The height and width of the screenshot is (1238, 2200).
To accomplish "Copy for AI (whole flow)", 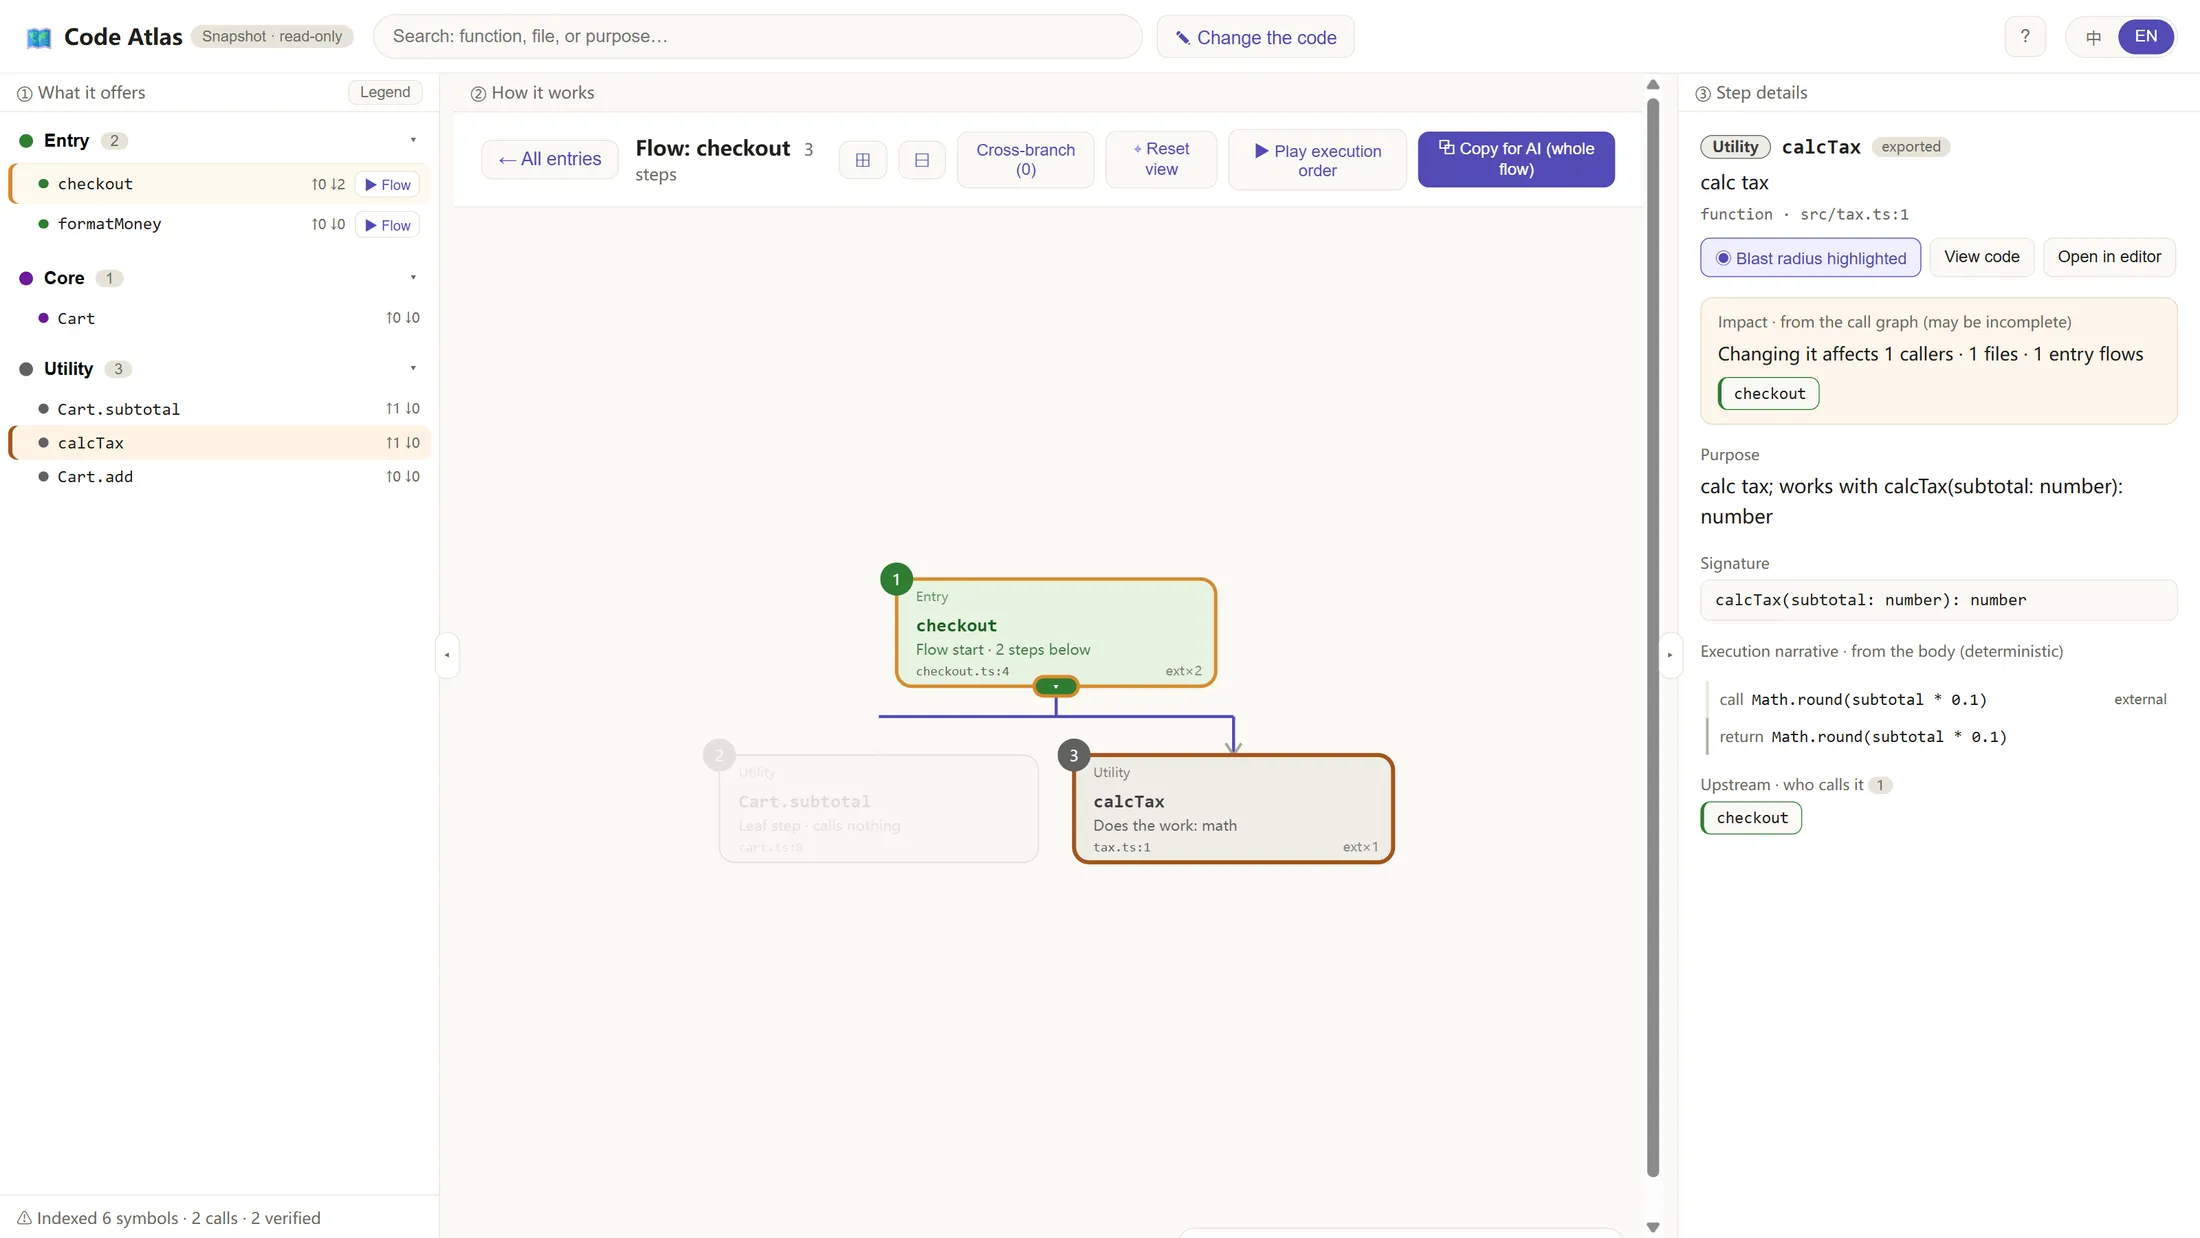I will point(1516,160).
